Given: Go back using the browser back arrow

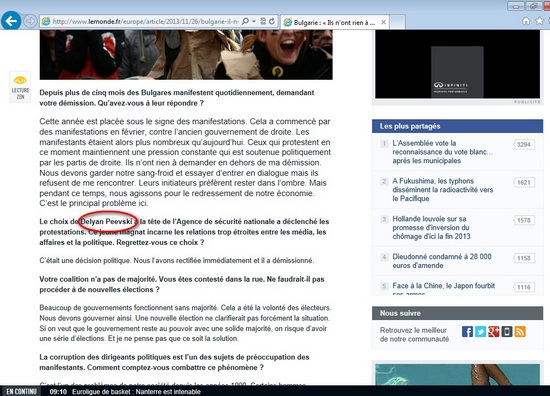Looking at the screenshot, I should click(11, 21).
